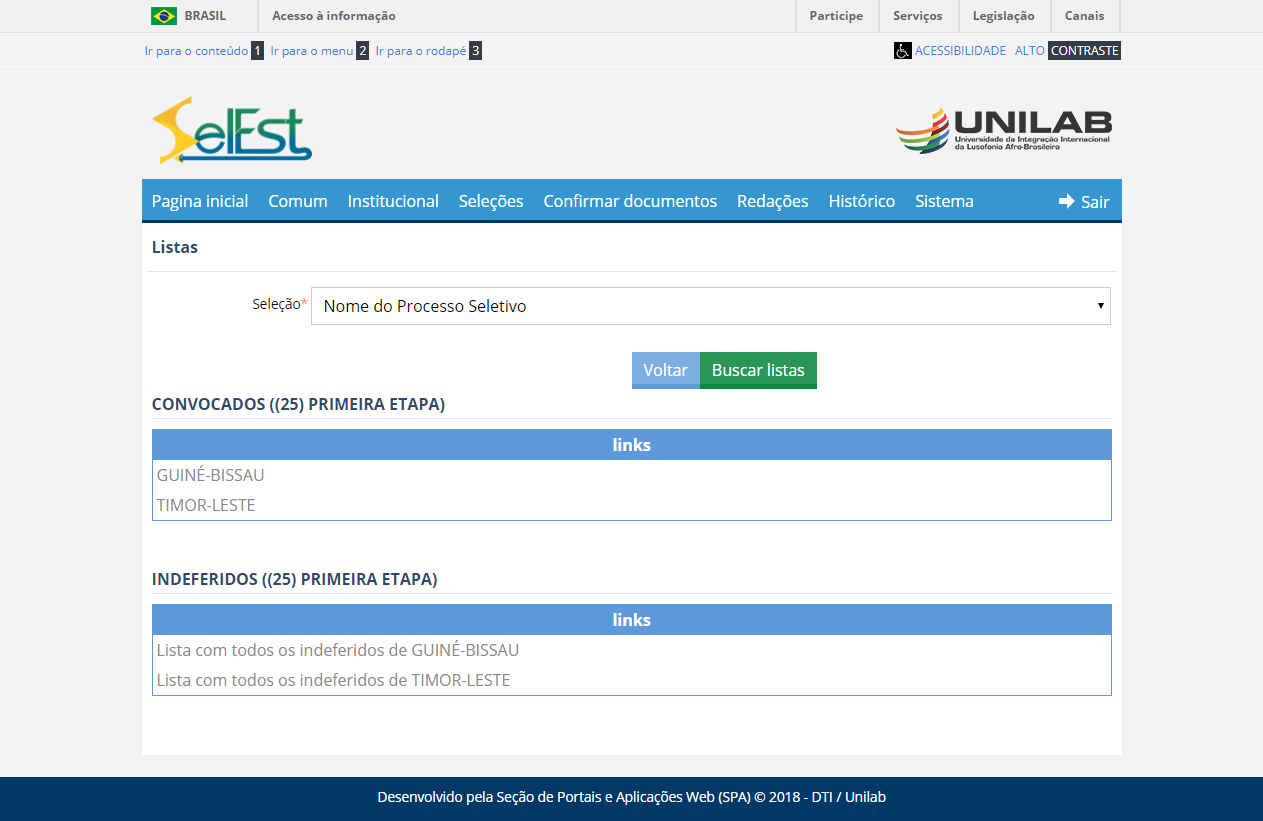Open indeferidos list for GUINÉ-BISSAU

pos(338,650)
